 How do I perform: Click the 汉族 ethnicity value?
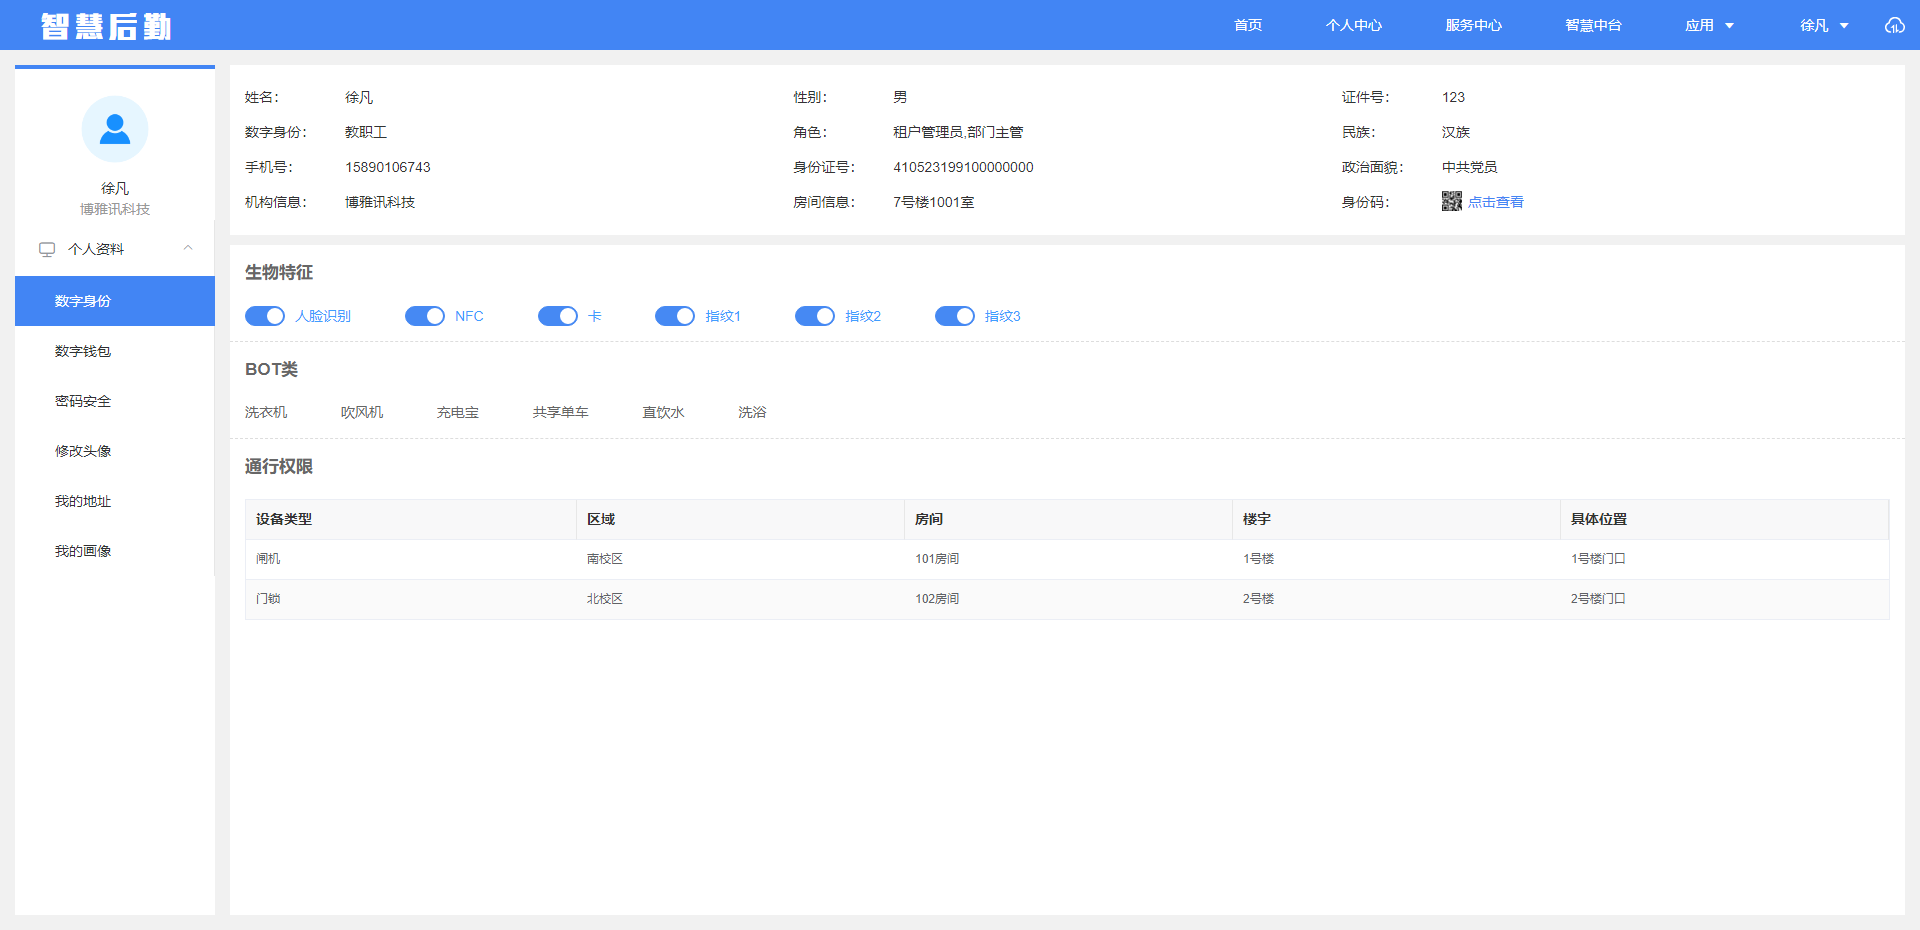[x=1456, y=132]
